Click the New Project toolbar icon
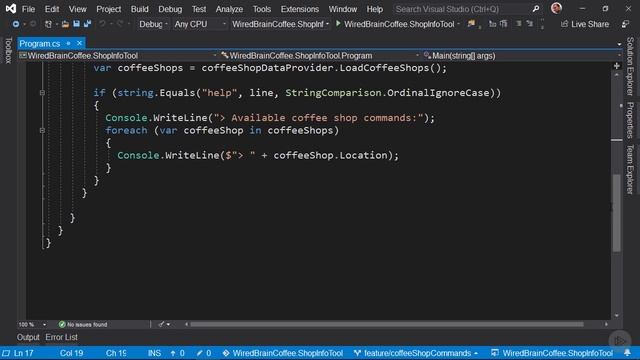Screen dimensions: 640x360 [48, 24]
